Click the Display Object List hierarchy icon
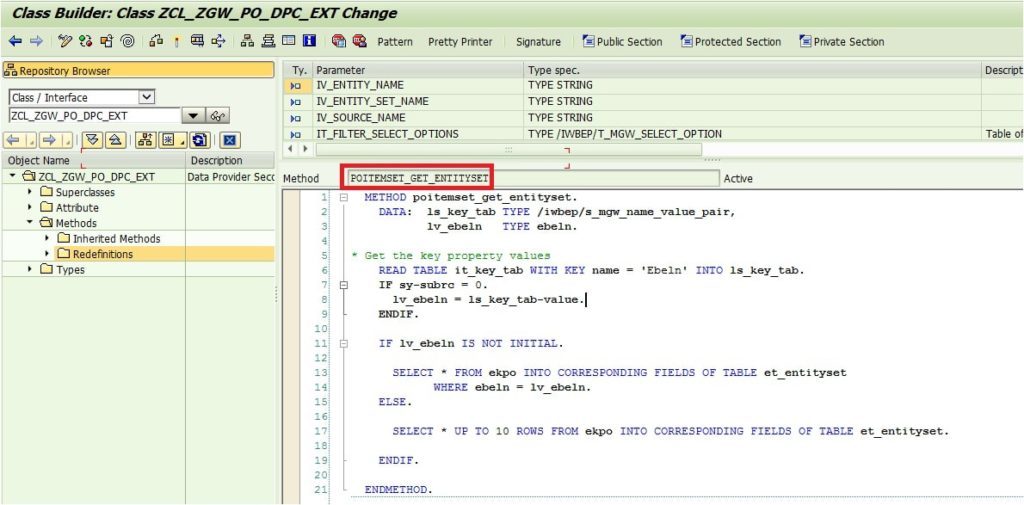 (248, 41)
